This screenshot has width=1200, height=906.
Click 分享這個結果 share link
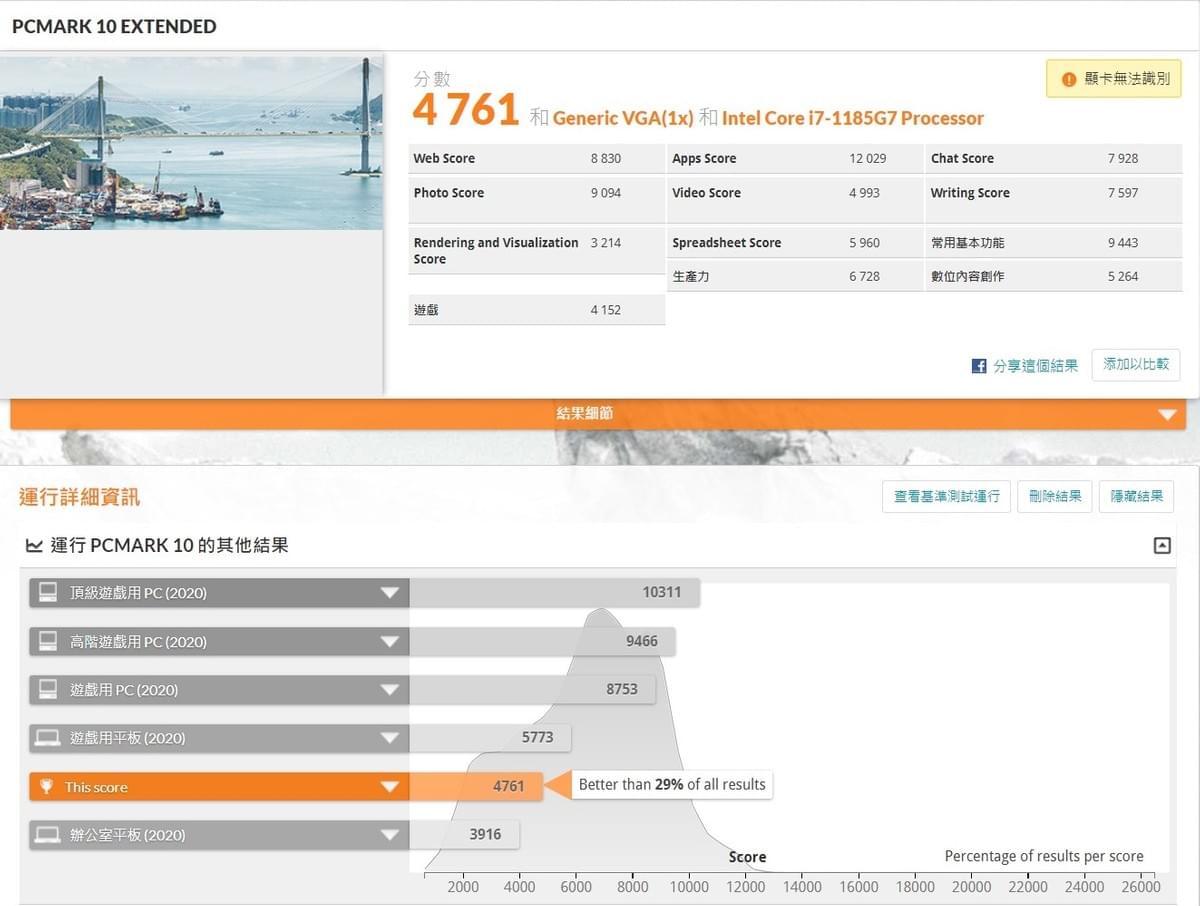[1035, 366]
